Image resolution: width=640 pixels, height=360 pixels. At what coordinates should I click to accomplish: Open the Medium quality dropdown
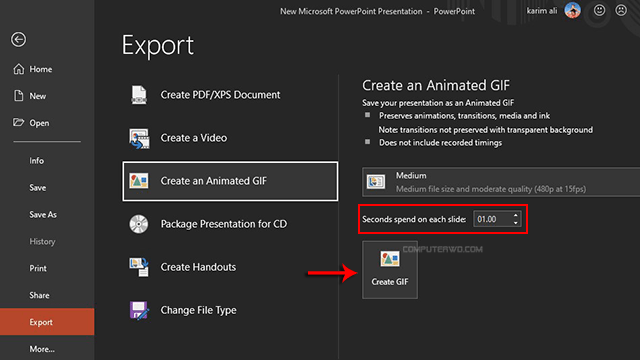point(501,182)
